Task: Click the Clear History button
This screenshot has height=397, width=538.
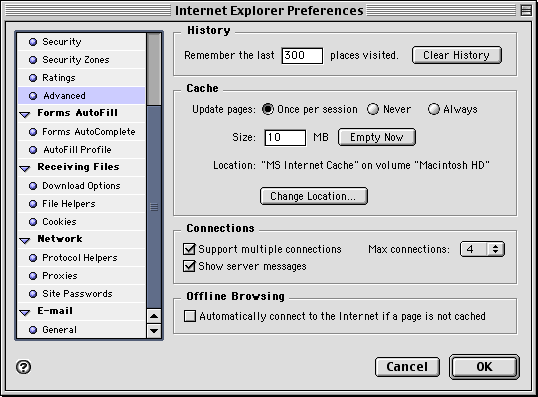Action: click(457, 55)
